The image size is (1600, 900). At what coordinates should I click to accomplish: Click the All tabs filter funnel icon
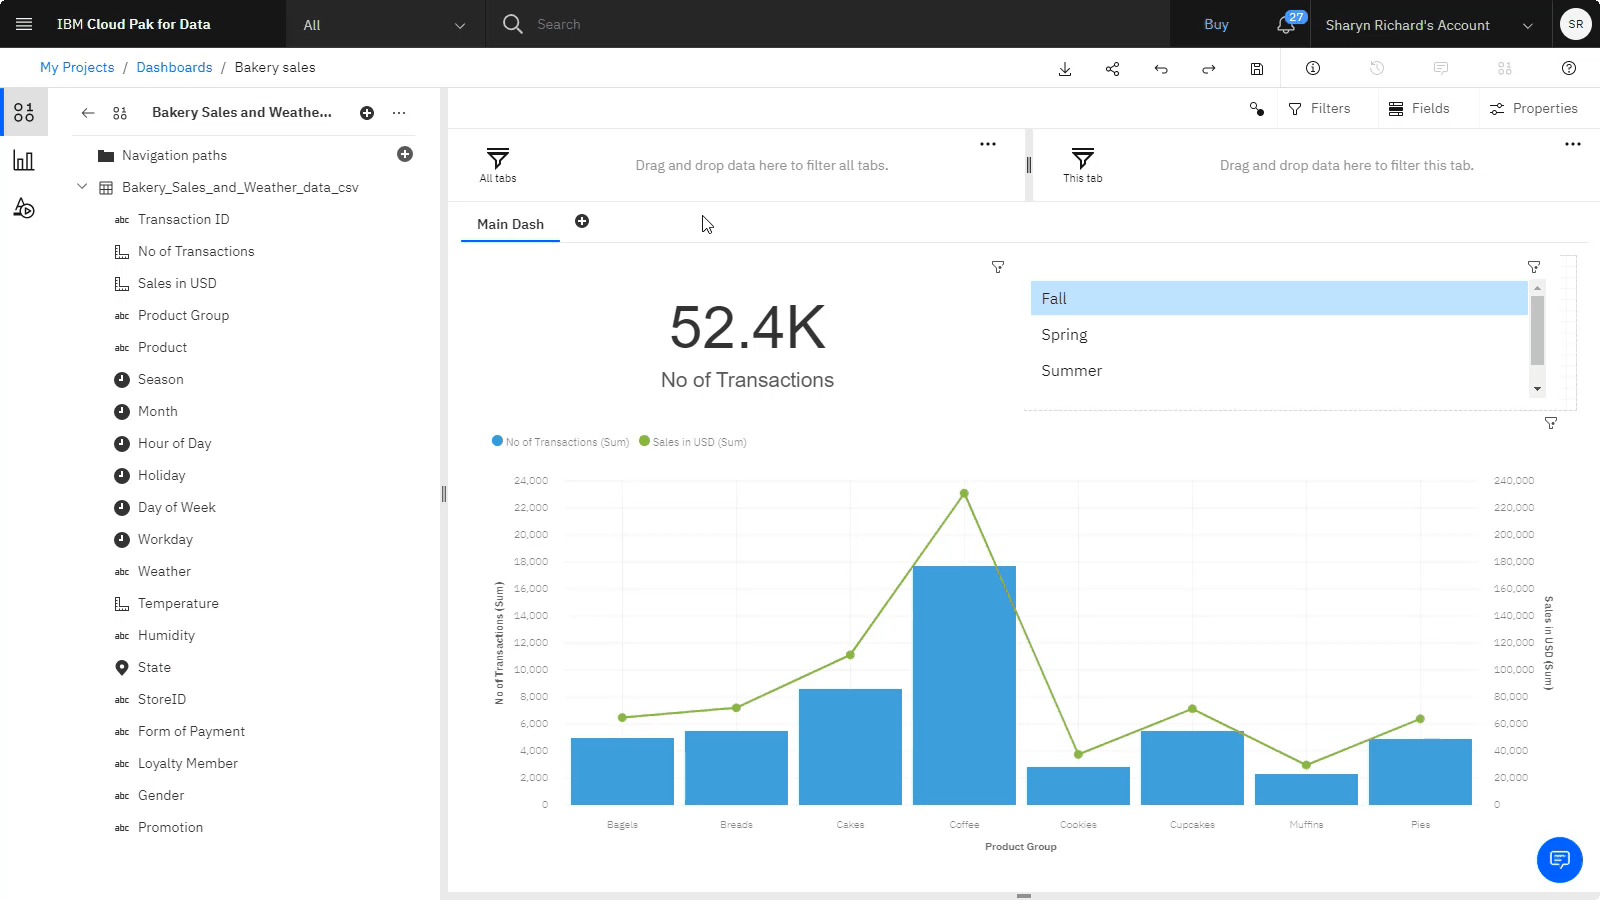tap(498, 158)
